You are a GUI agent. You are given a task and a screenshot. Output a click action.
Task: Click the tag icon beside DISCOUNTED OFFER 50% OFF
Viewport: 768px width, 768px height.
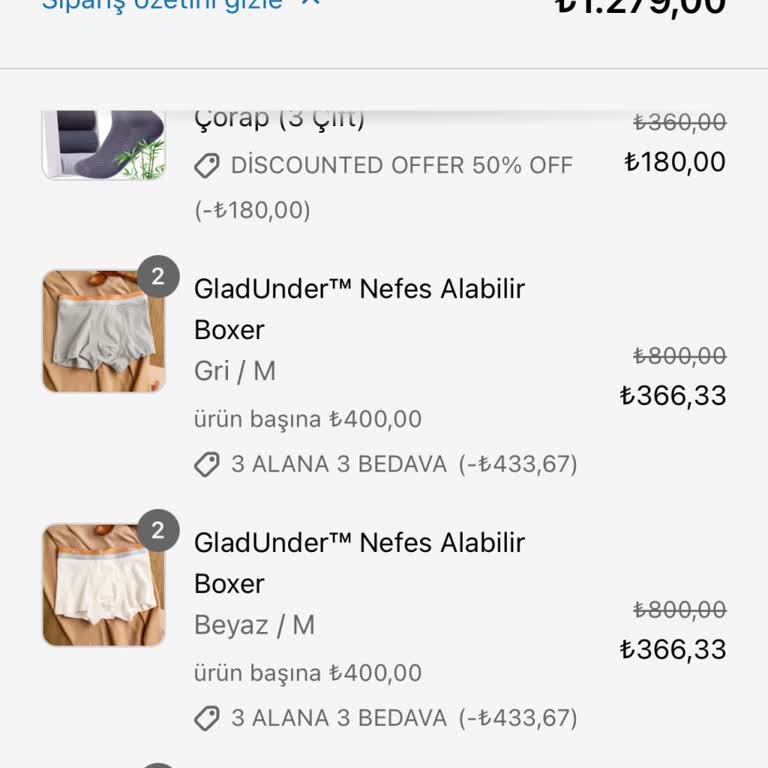tap(207, 166)
